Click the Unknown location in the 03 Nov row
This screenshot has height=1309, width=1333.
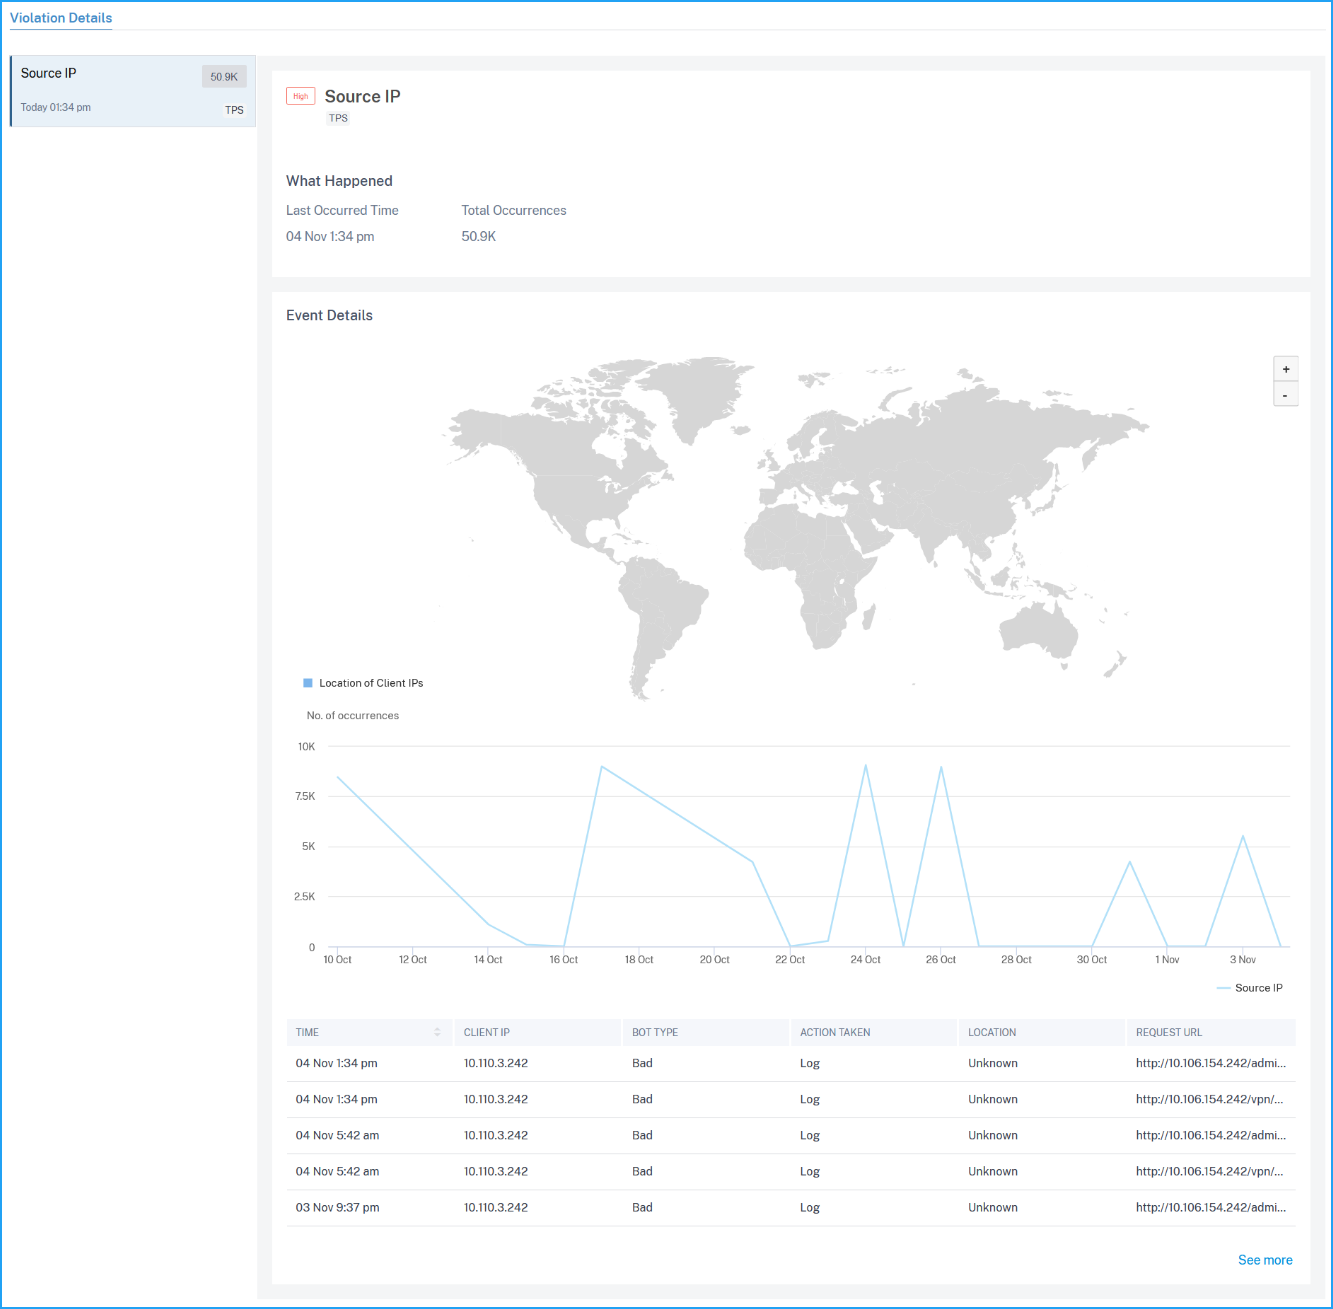(x=993, y=1207)
